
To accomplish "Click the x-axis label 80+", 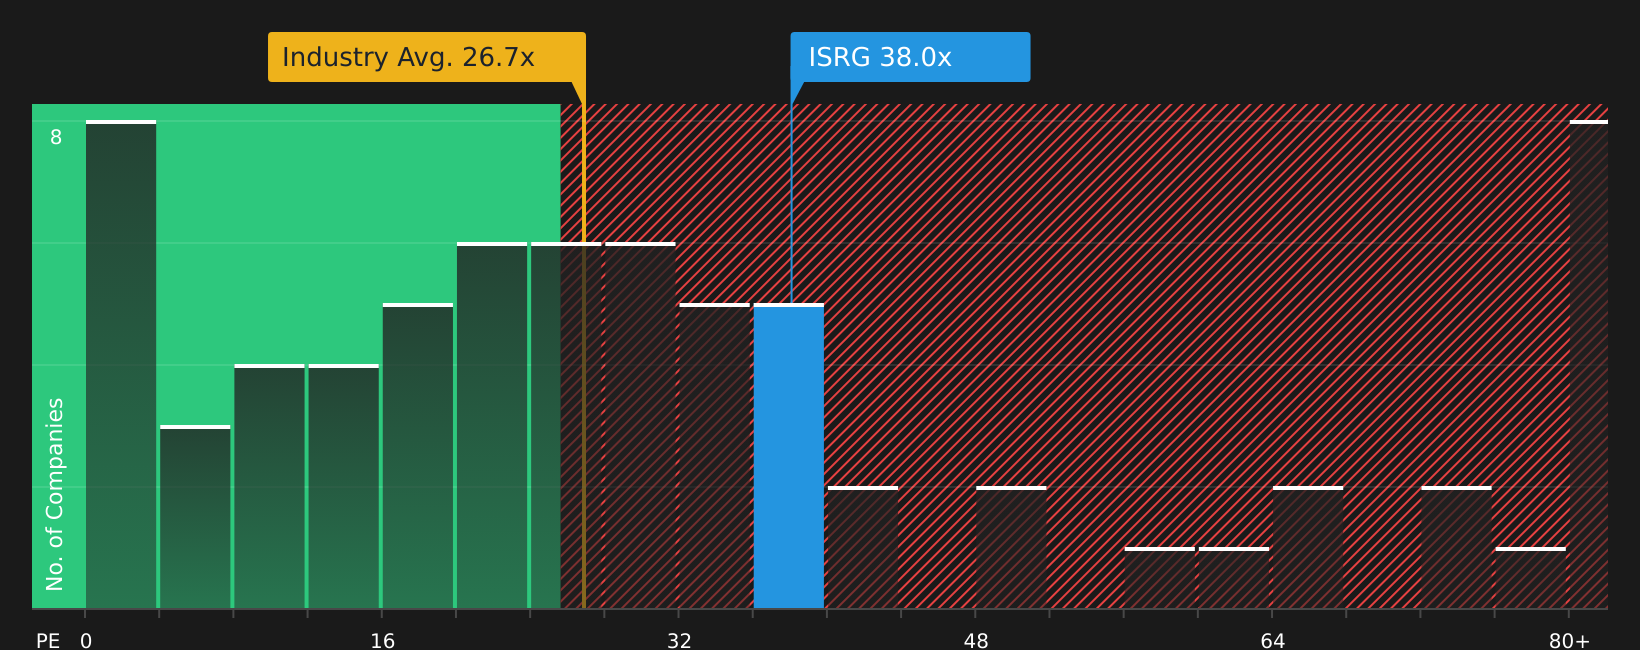I will pos(1569,641).
